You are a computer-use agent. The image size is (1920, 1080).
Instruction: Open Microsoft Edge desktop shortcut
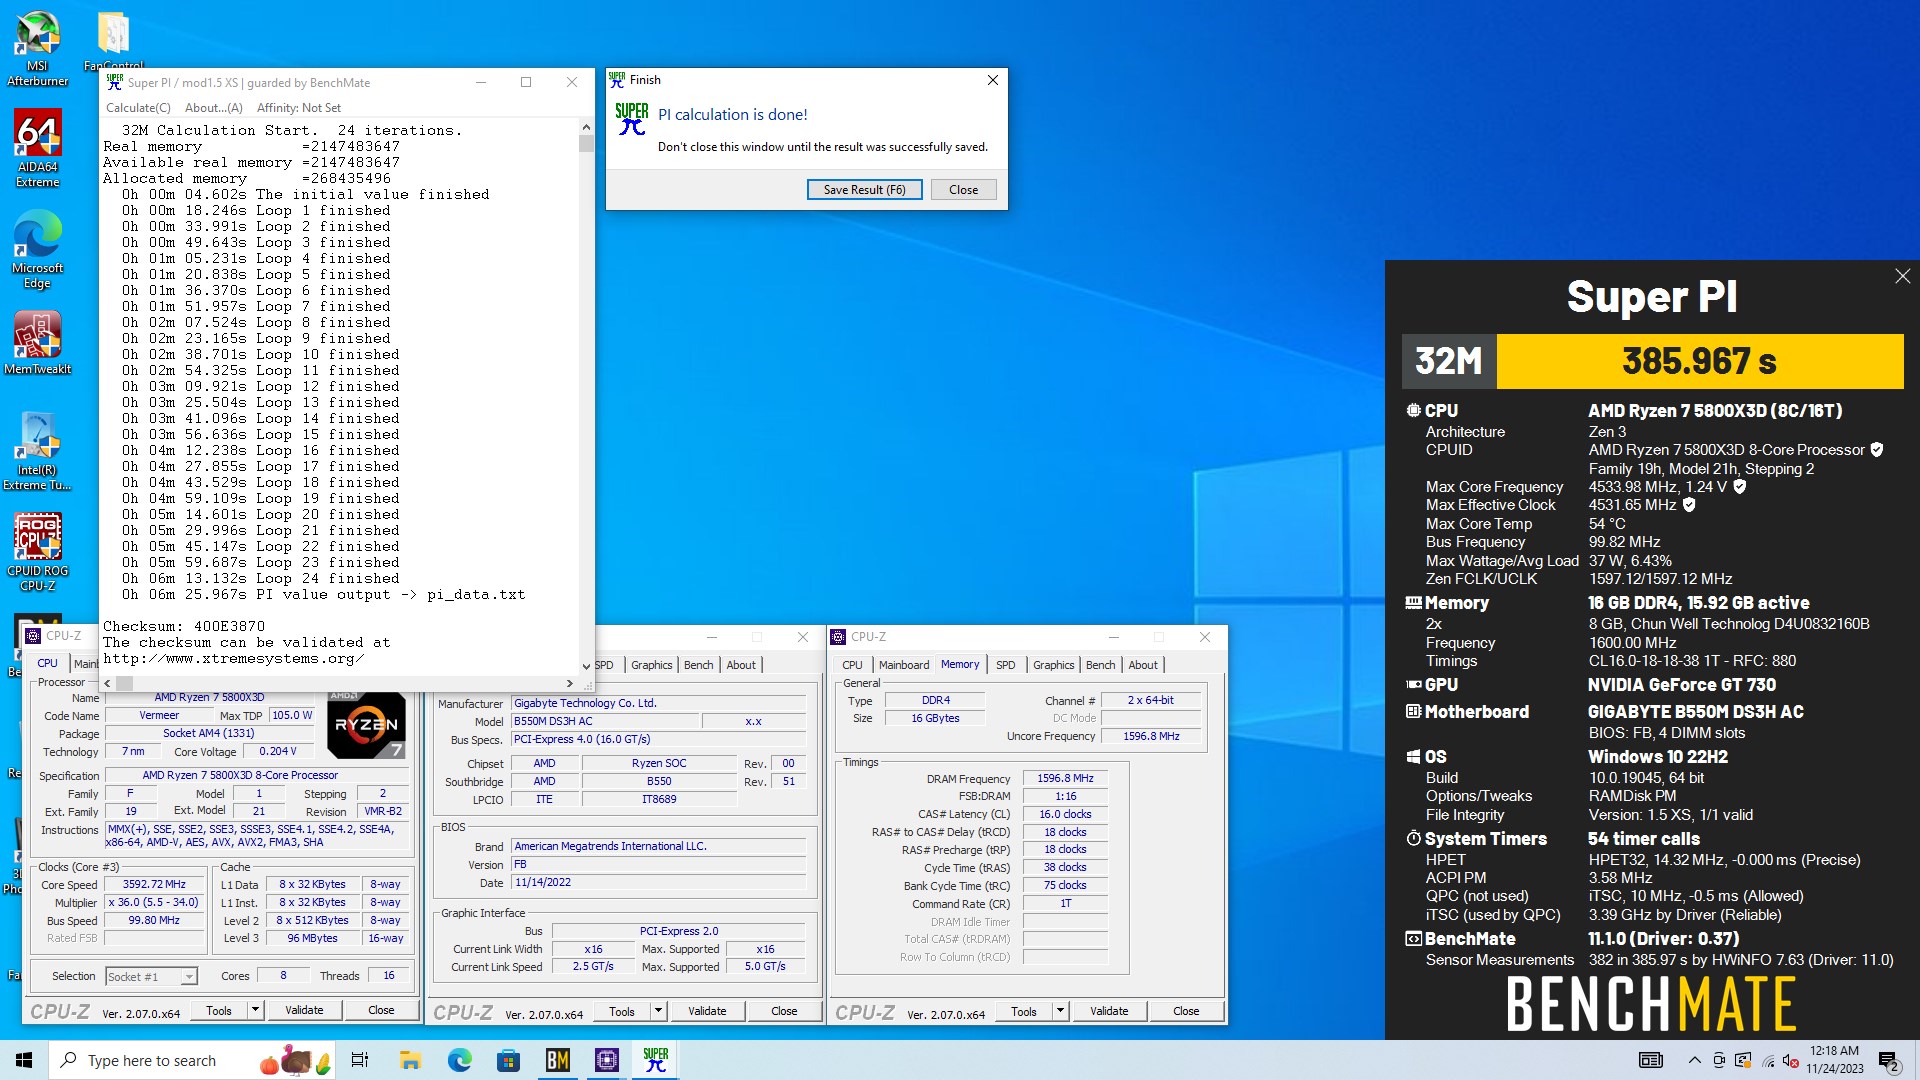(x=37, y=249)
